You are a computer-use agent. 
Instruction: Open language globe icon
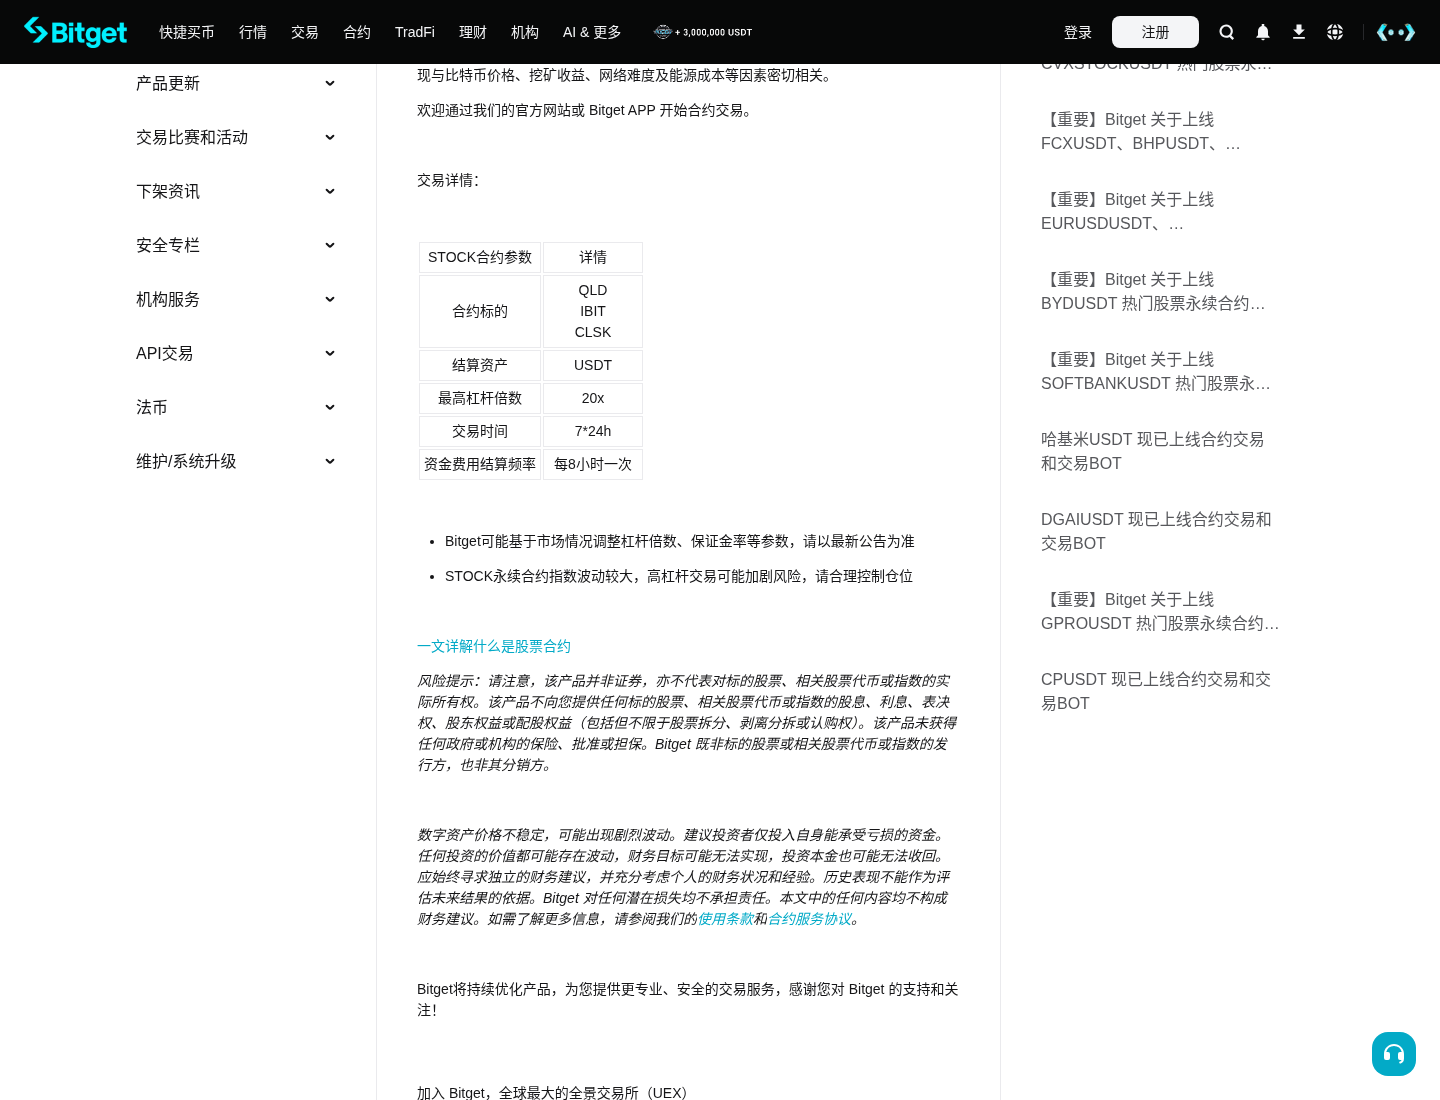tap(1335, 32)
